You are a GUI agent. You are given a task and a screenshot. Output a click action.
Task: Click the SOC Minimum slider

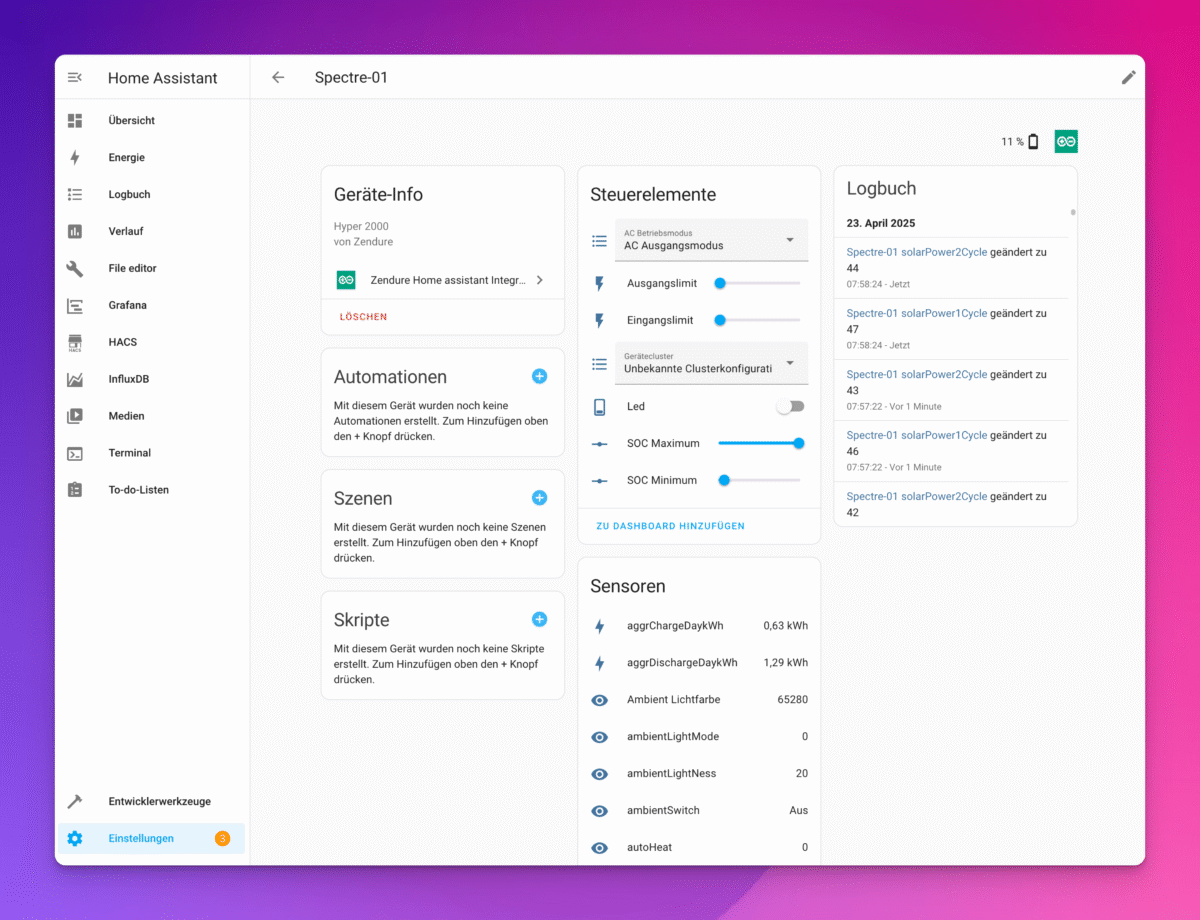pos(759,481)
